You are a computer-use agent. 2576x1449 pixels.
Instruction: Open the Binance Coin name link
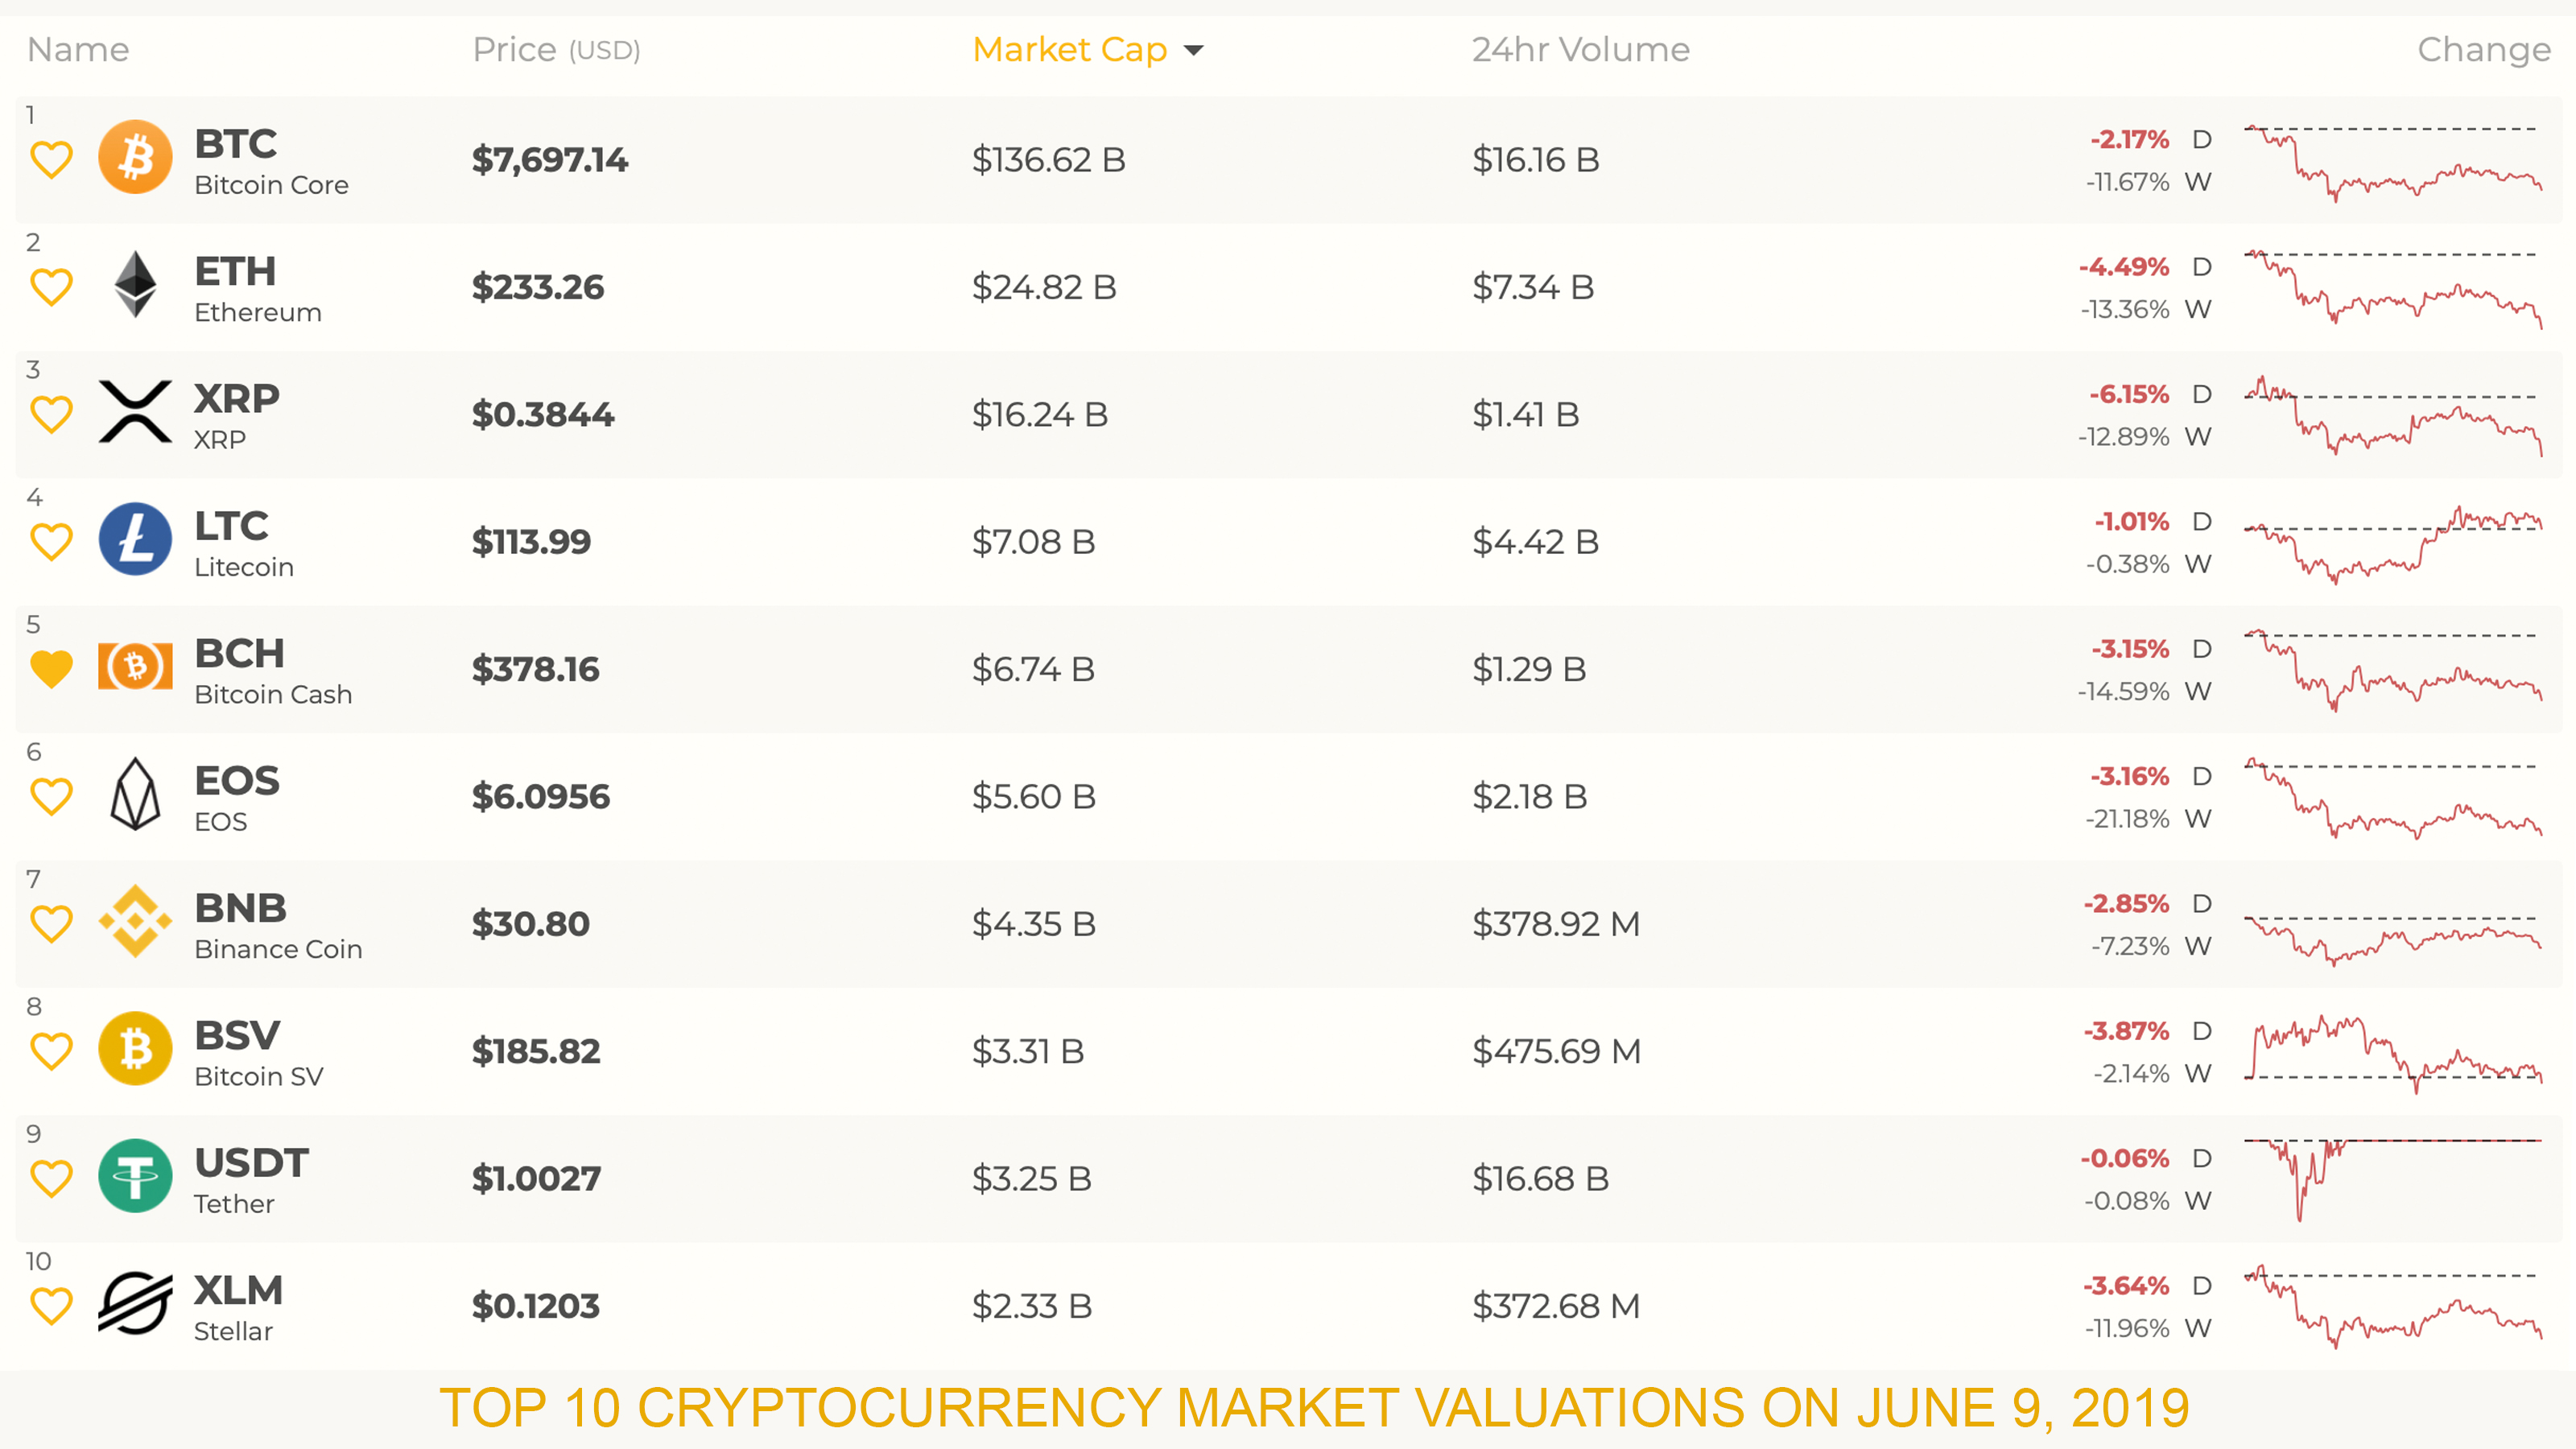tap(278, 949)
